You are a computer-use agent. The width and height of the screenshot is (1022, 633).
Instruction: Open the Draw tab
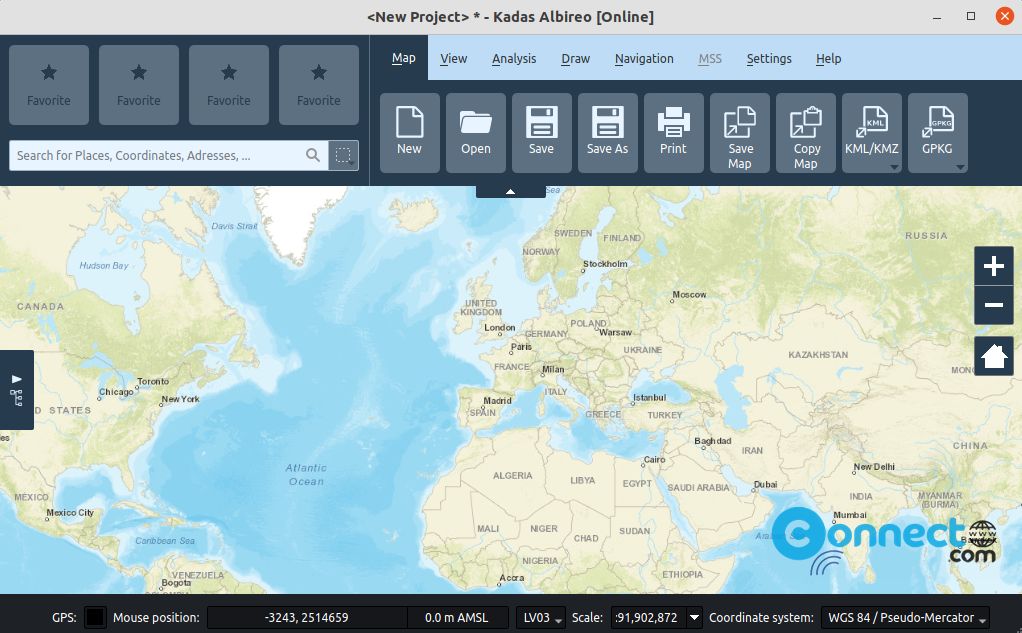pyautogui.click(x=576, y=59)
